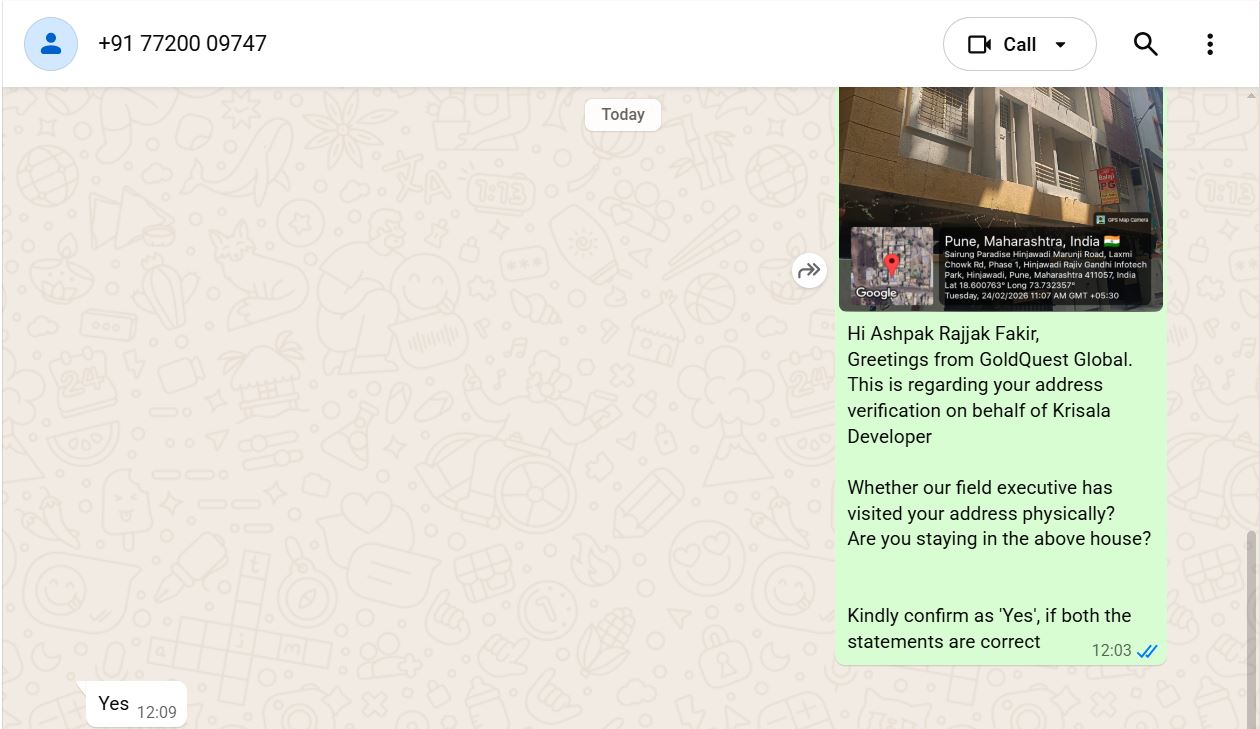Viewport: 1260px width, 729px height.
Task: Open the building photo attachment
Action: (1001, 199)
